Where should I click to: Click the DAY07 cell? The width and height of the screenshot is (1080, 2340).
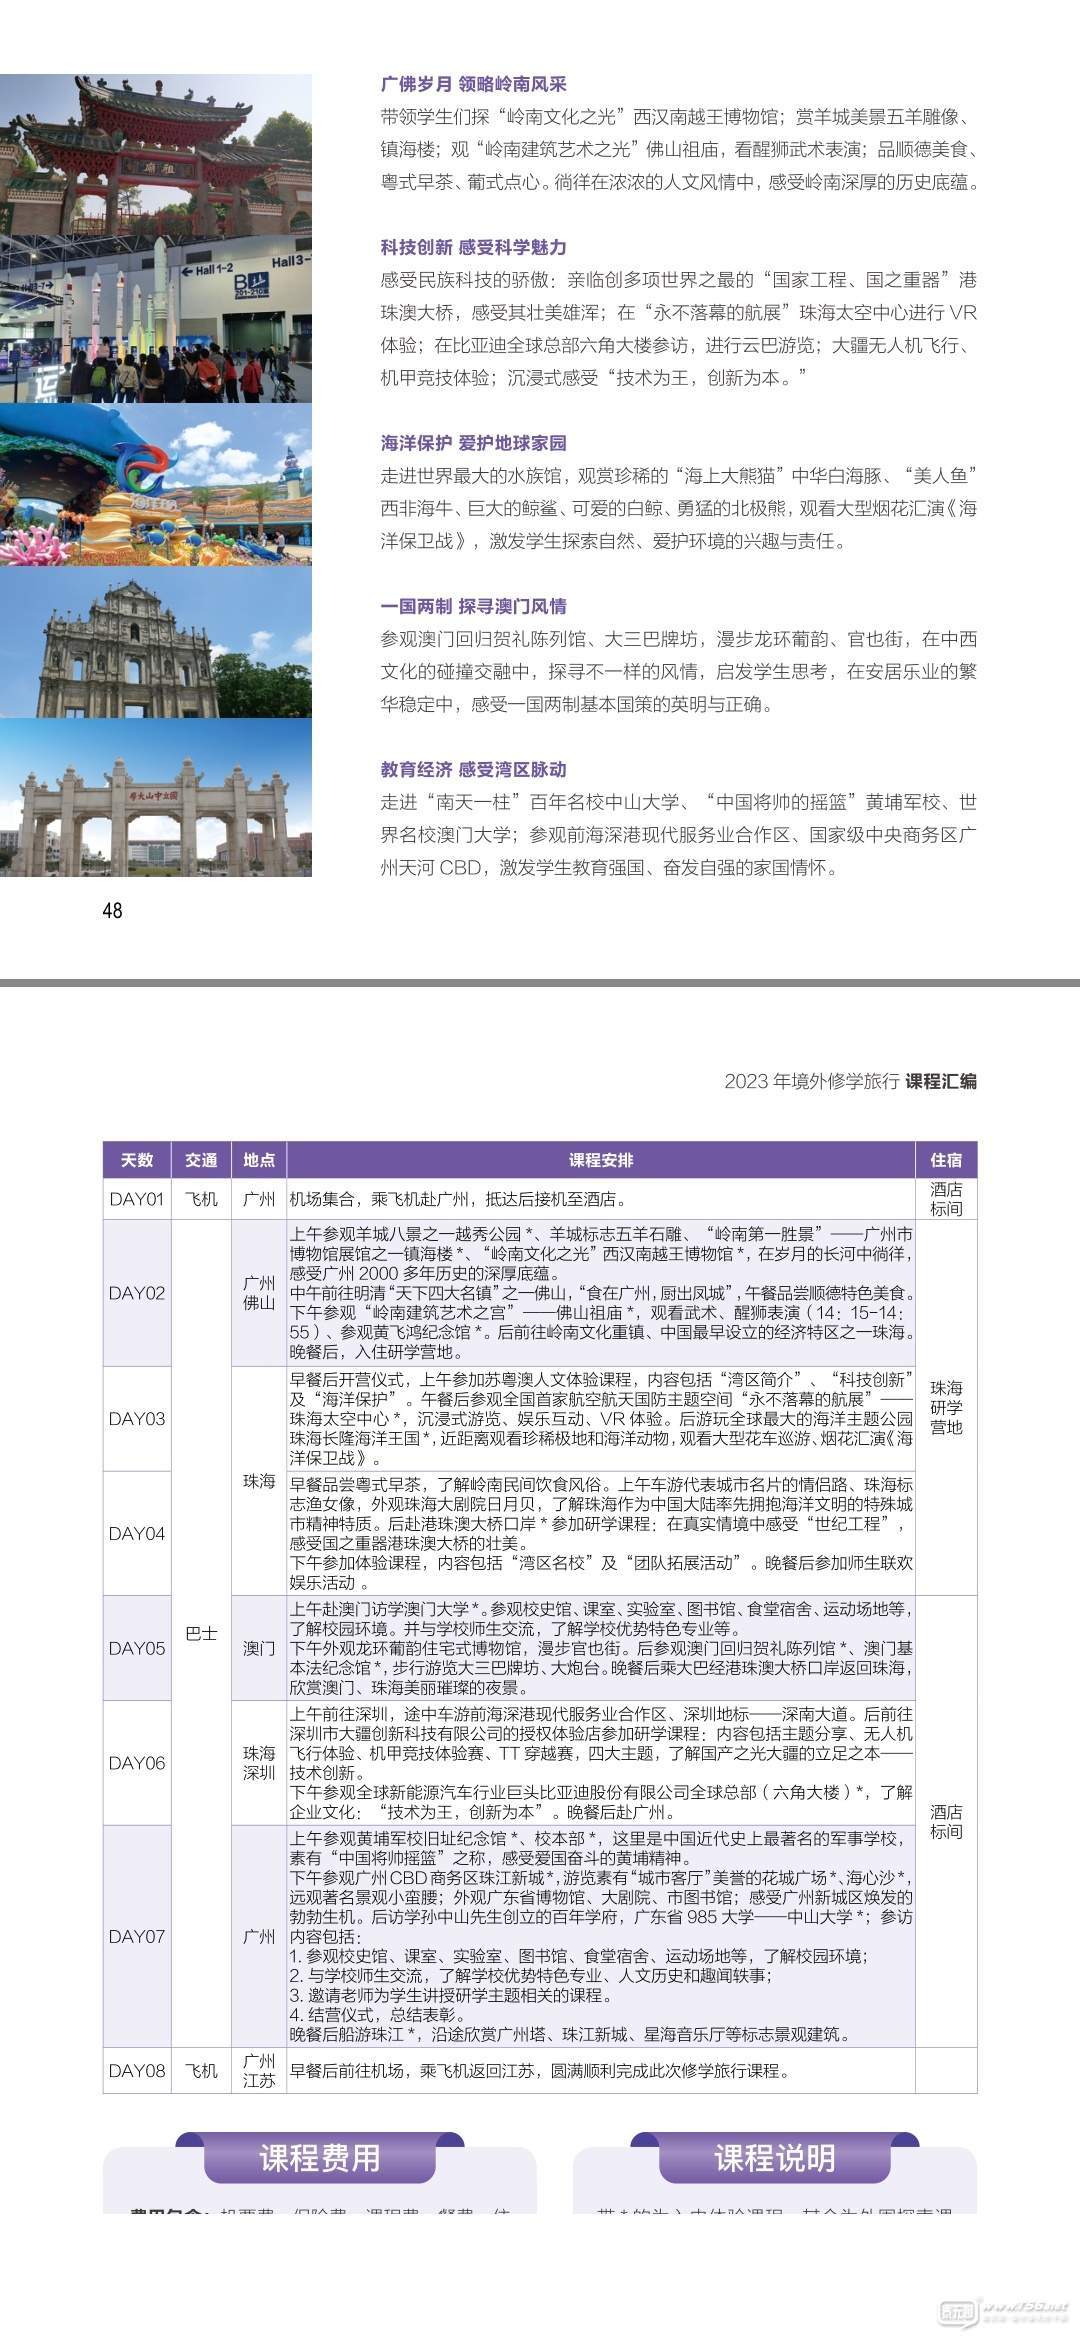coord(137,1936)
